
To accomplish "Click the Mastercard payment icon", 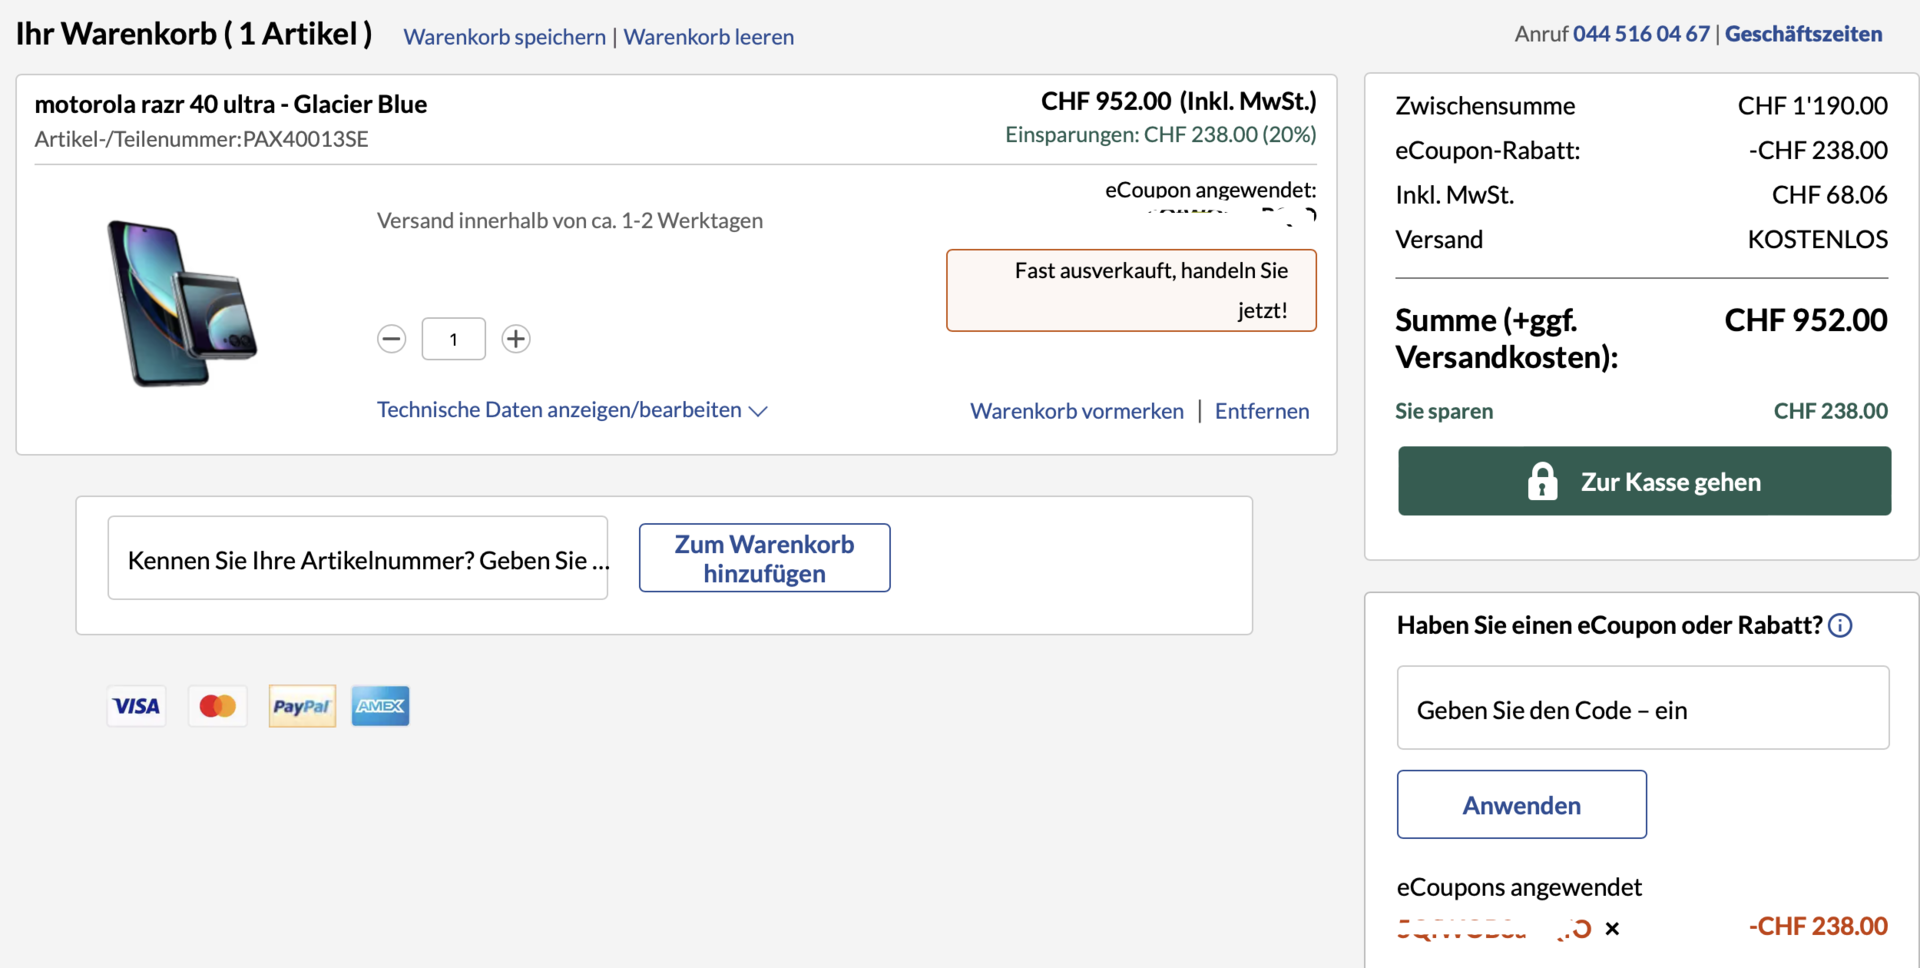I will click(x=218, y=706).
